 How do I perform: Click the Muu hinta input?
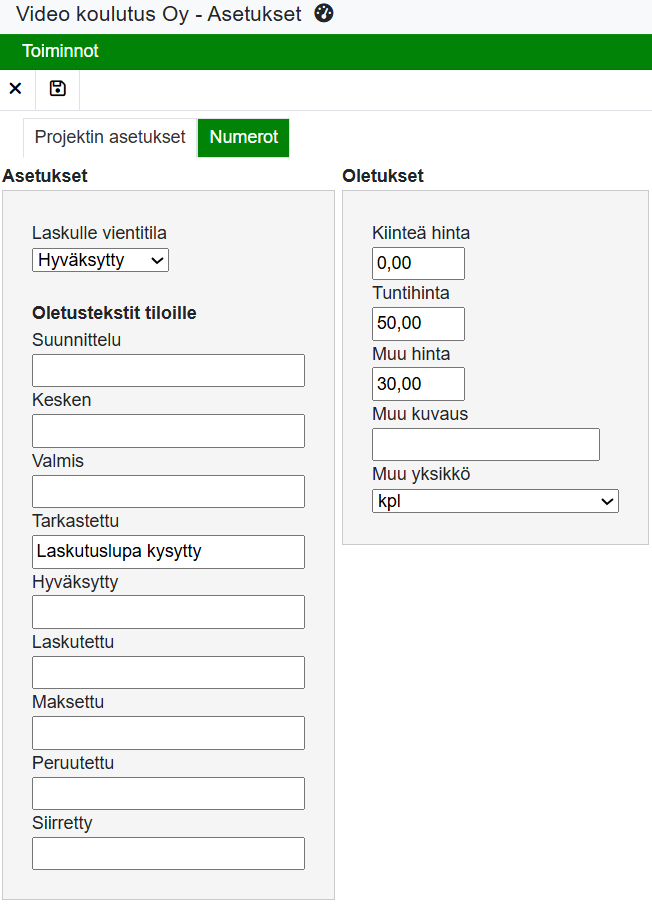pyautogui.click(x=418, y=384)
